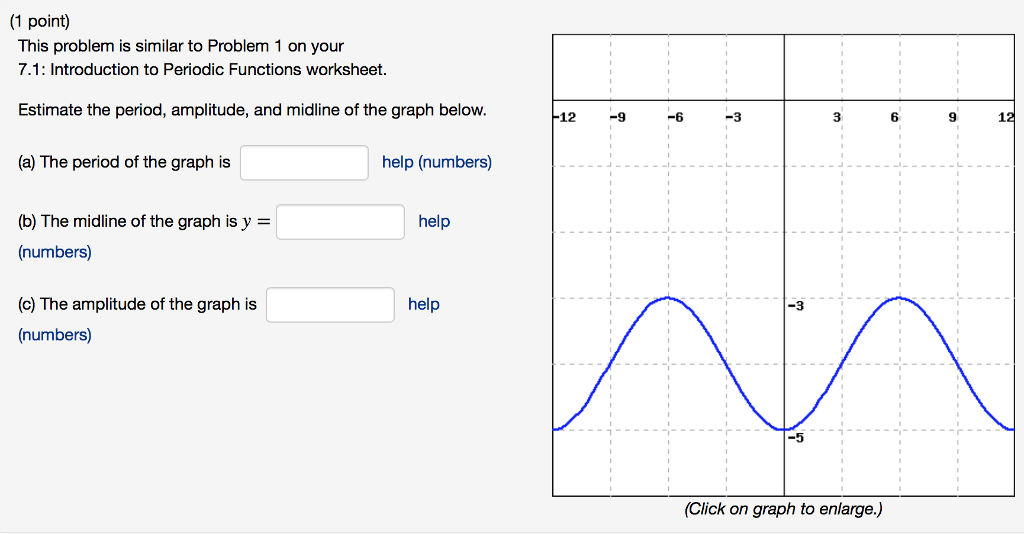1024x534 pixels.
Task: Click the positive 9 x-axis label
Action: click(x=954, y=118)
